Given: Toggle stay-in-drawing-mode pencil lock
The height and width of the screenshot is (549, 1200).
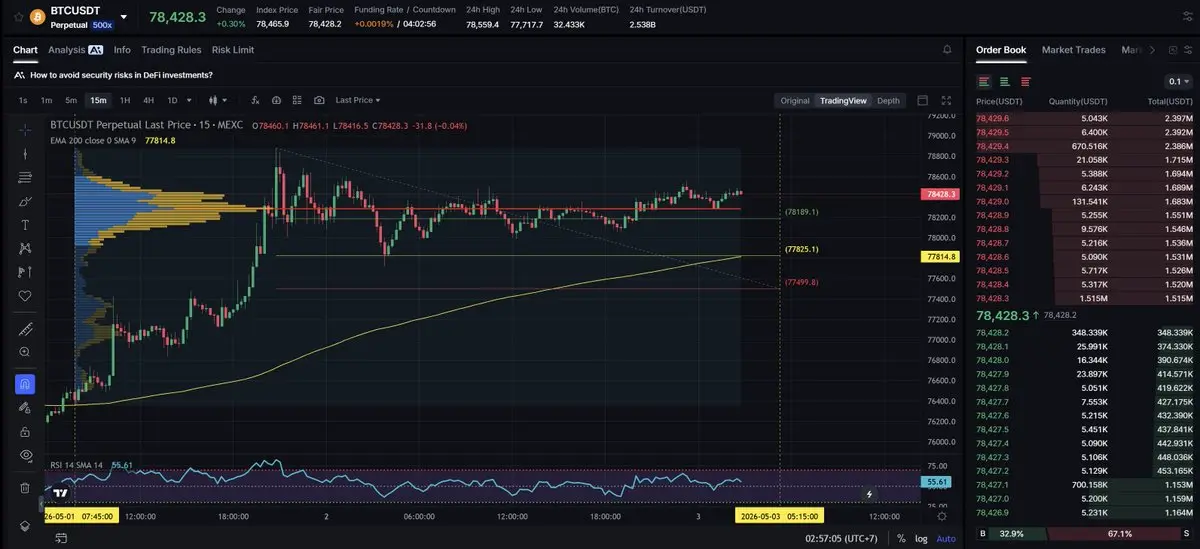Looking at the screenshot, I should (25, 408).
